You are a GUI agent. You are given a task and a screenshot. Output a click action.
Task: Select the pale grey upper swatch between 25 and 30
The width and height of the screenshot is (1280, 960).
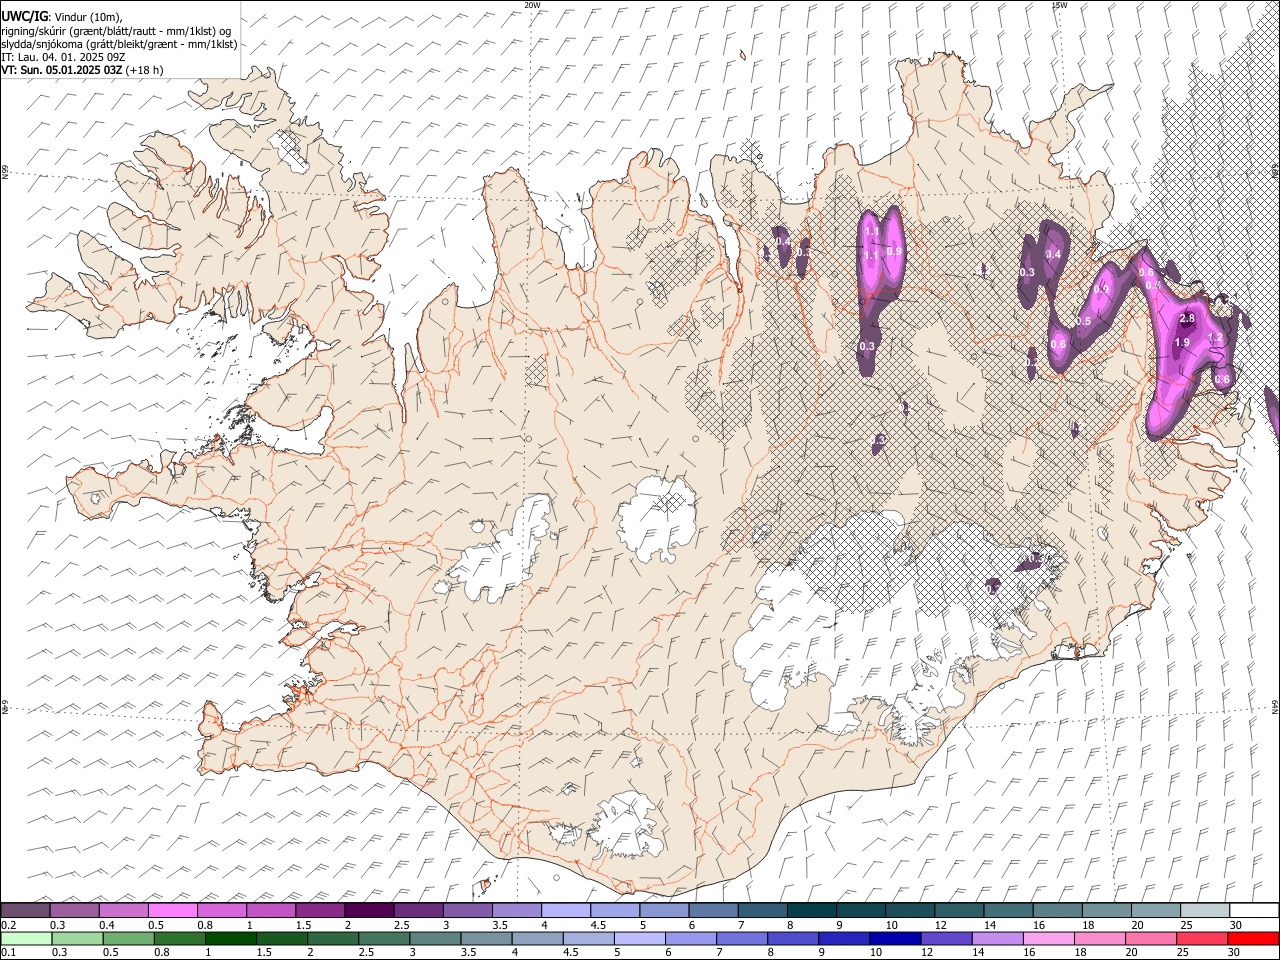1205,910
